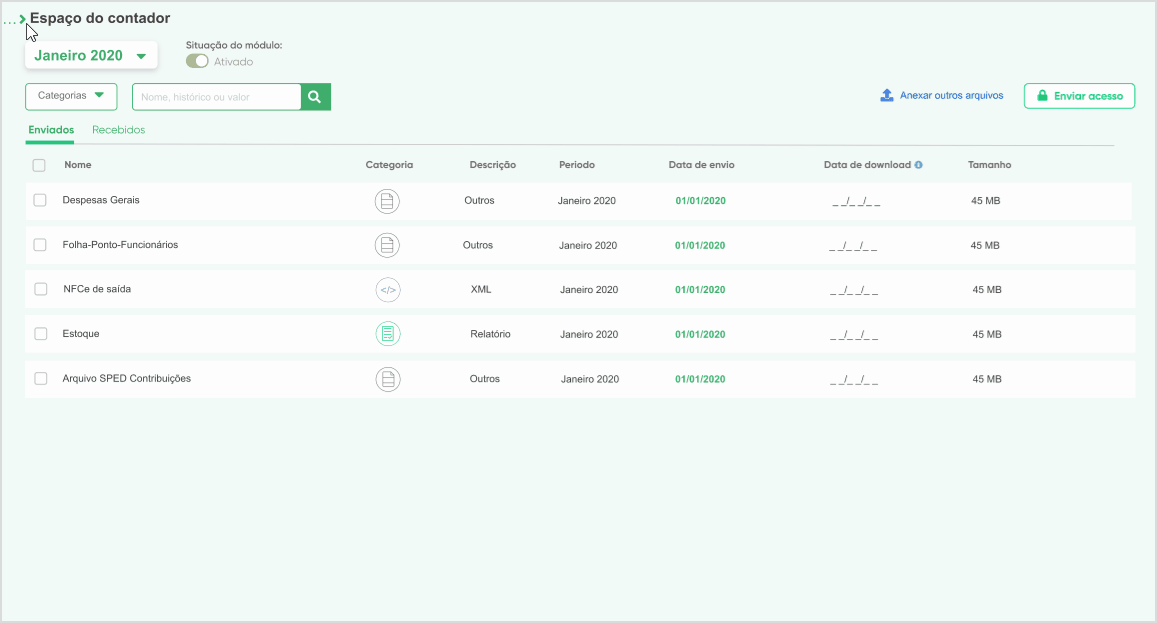This screenshot has height=623, width=1157.
Task: Click the Nome column header
Action: pyautogui.click(x=77, y=165)
